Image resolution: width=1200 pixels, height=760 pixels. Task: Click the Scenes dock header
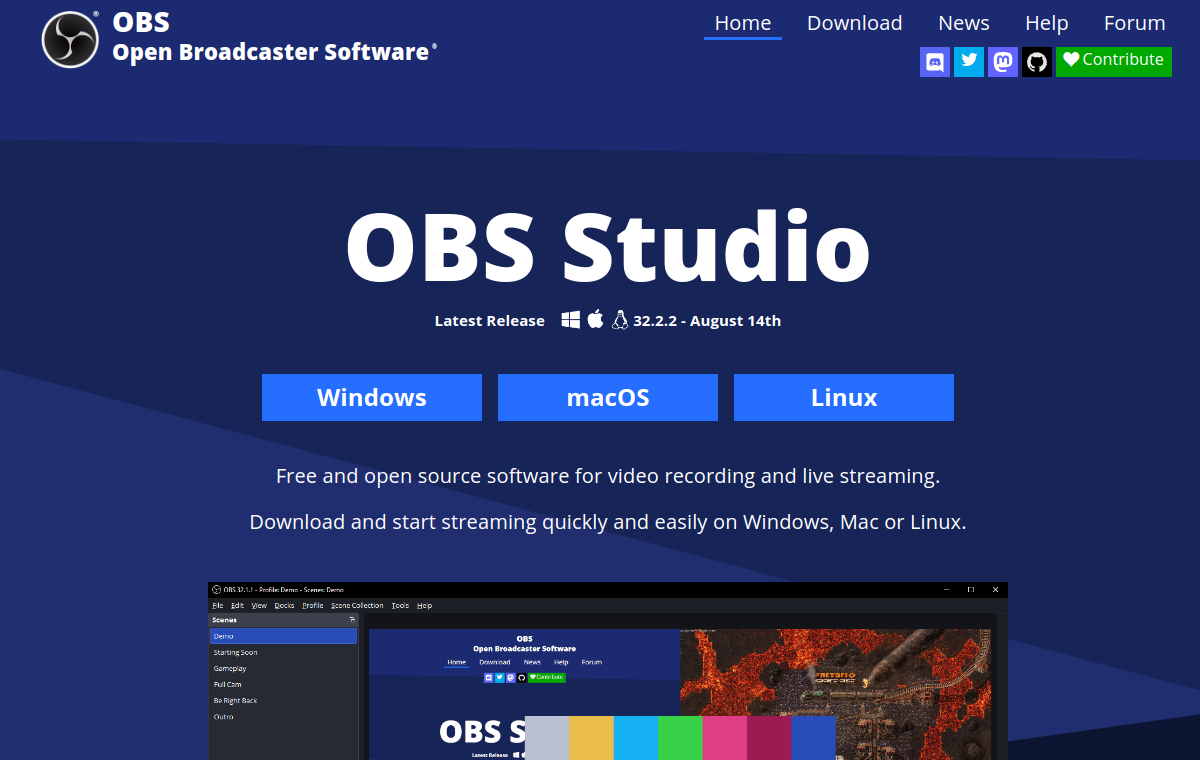pyautogui.click(x=283, y=620)
